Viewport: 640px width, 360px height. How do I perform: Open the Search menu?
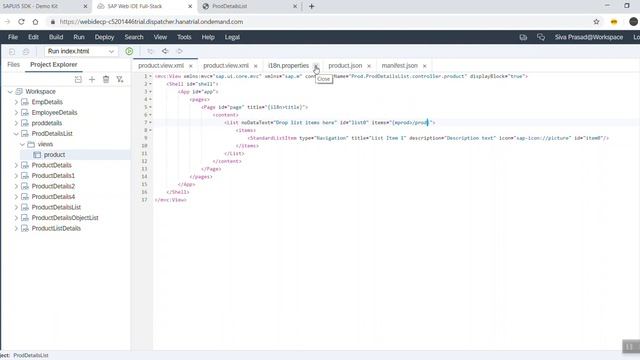pyautogui.click(x=134, y=37)
